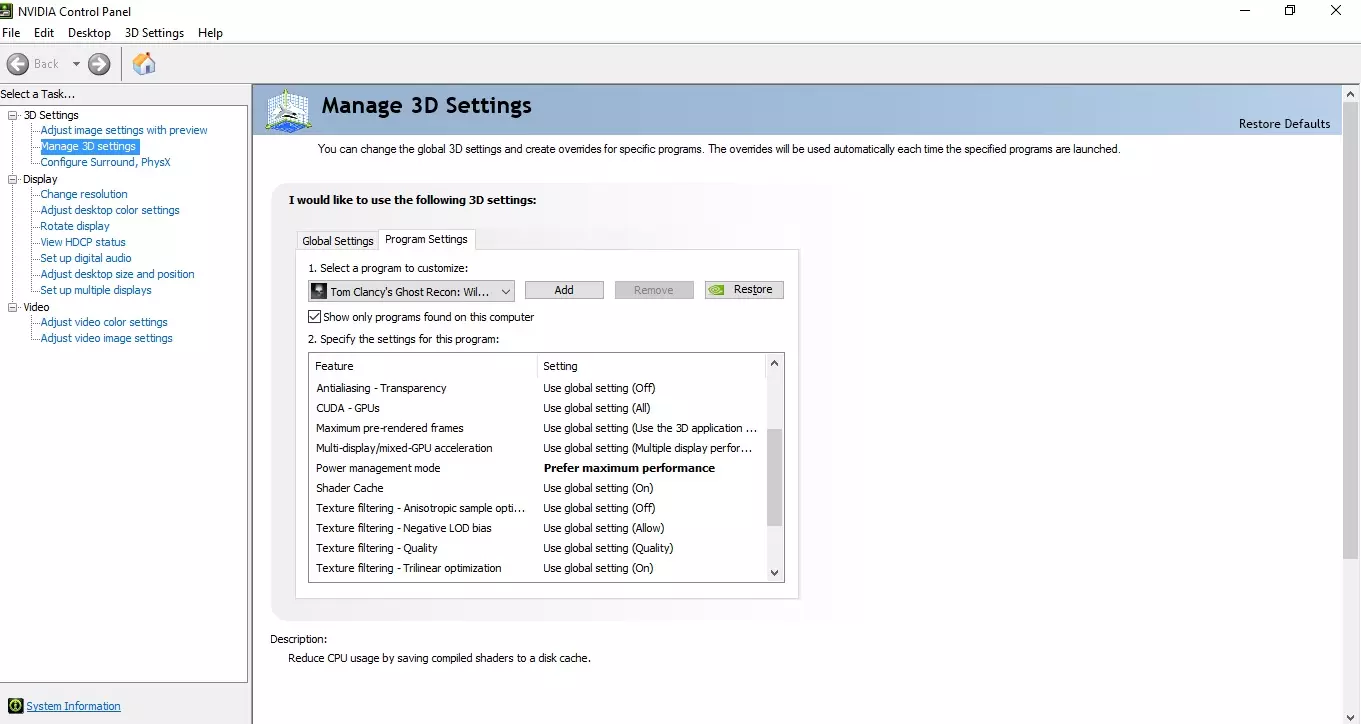Open Adjust video image settings
1361x724 pixels.
click(106, 338)
